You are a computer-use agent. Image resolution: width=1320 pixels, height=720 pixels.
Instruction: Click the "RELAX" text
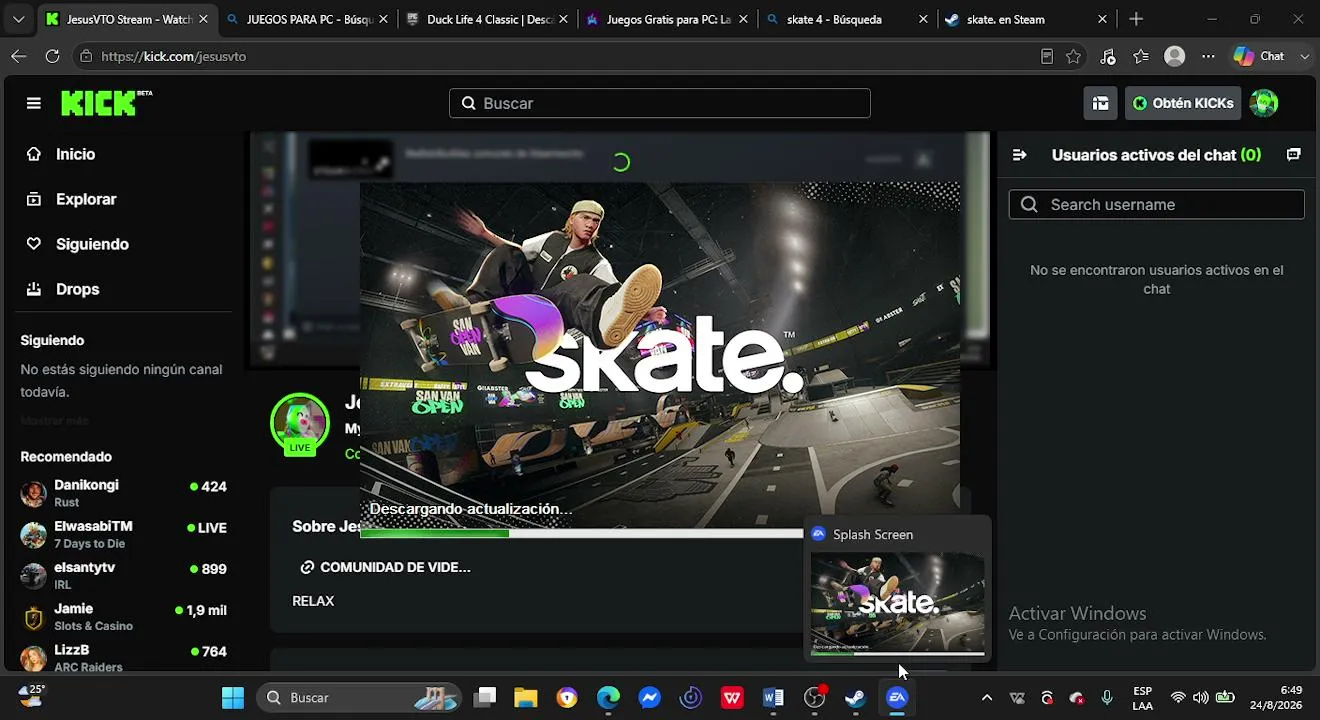[313, 601]
